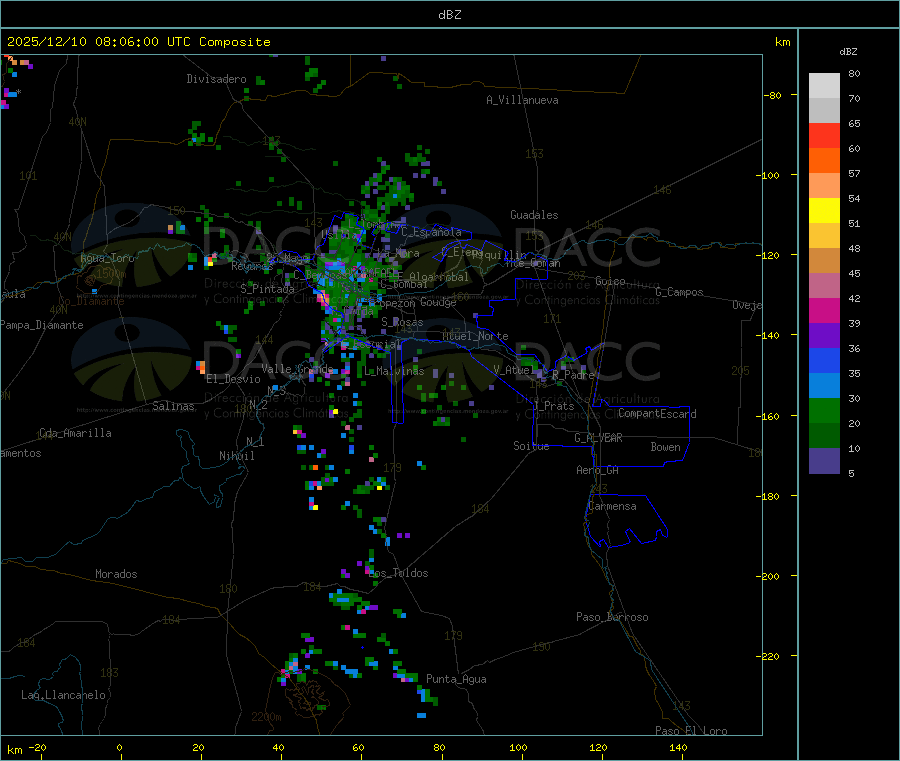Image resolution: width=900 pixels, height=761 pixels.
Task: Click the Paso_Barroso label
Action: (x=612, y=617)
